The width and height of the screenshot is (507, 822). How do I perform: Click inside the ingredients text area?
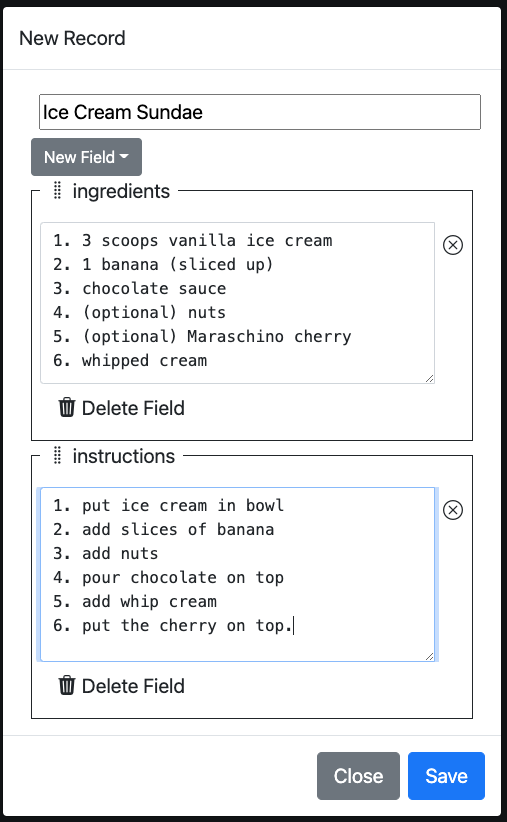[238, 302]
